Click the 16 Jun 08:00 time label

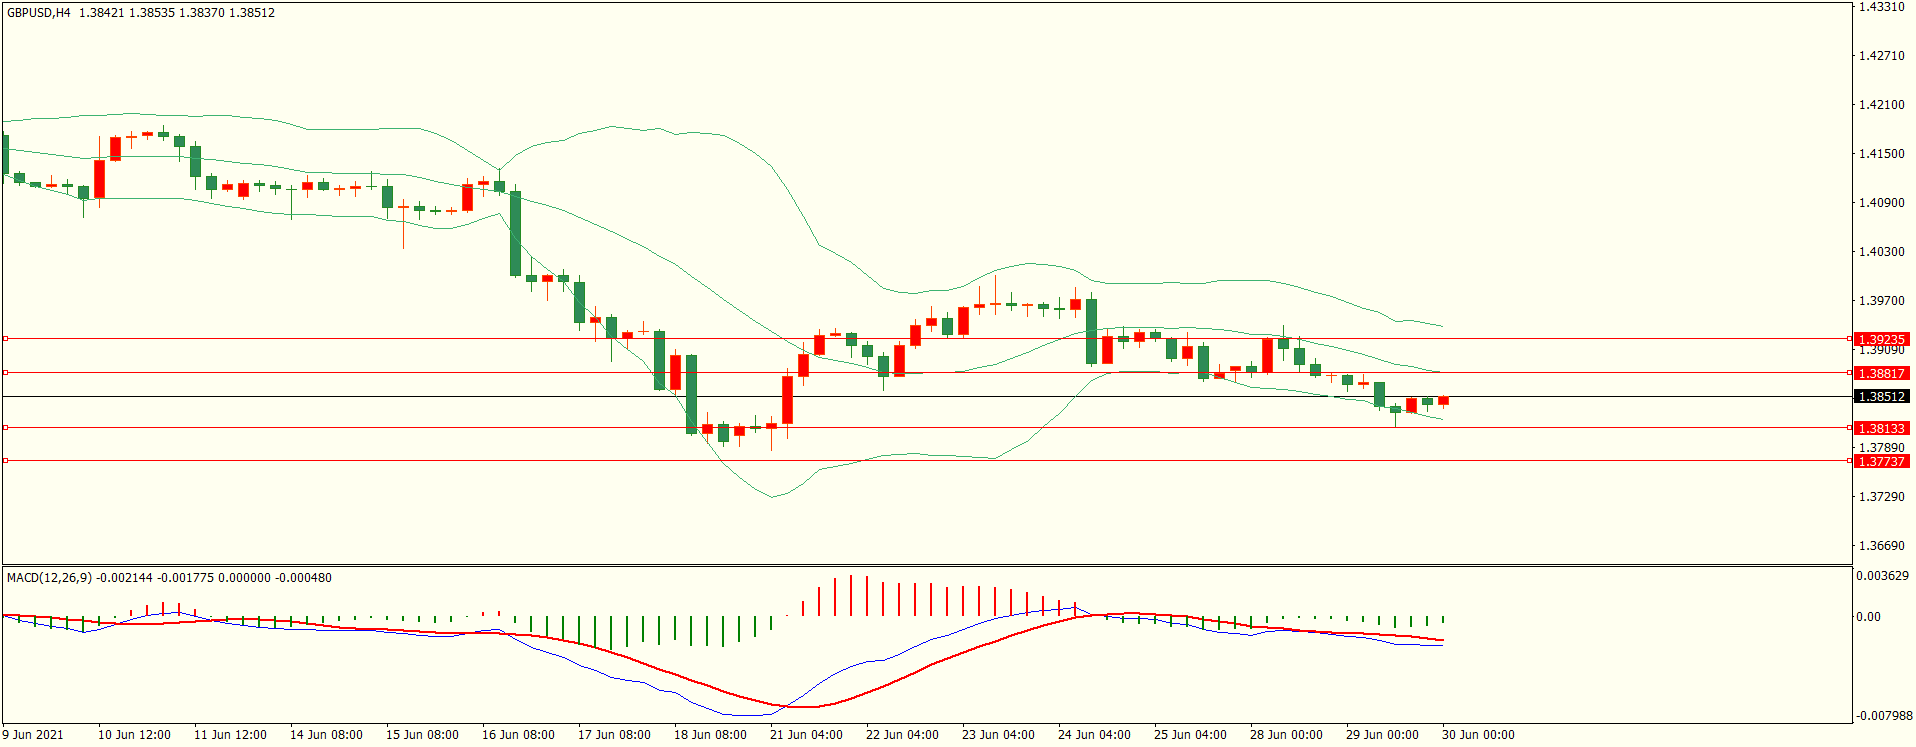click(518, 735)
